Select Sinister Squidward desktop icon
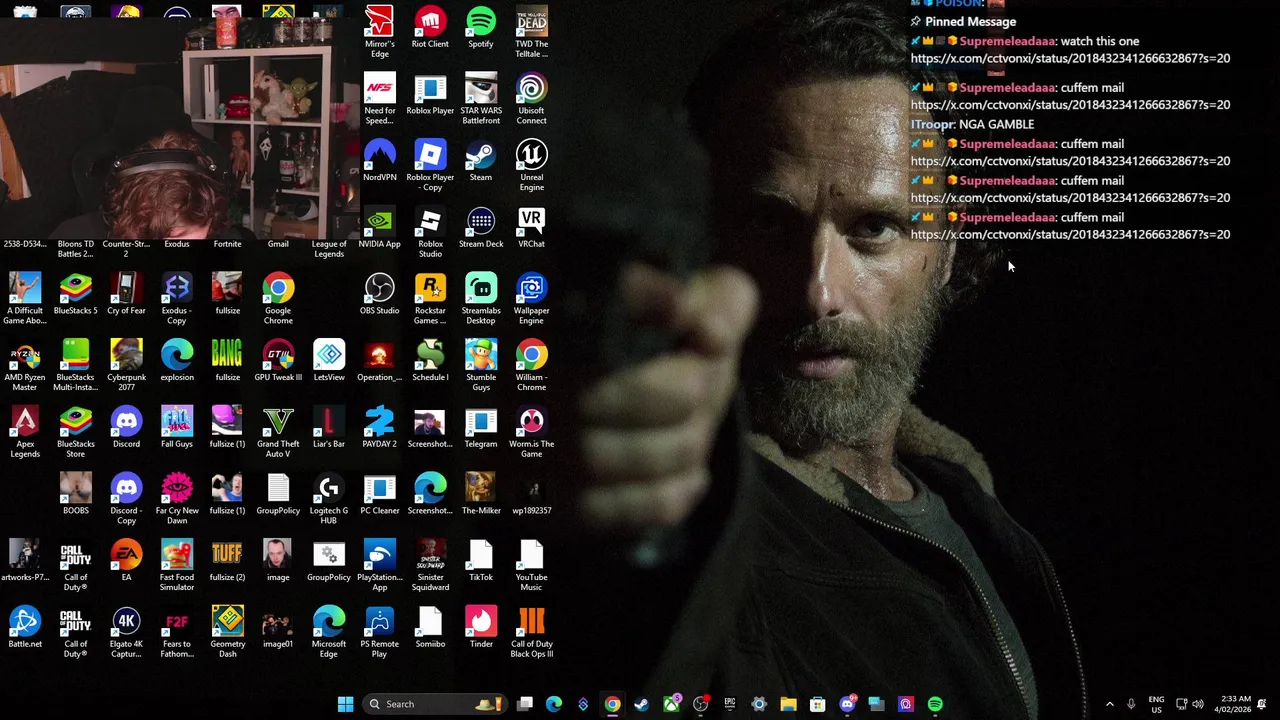 tap(430, 565)
